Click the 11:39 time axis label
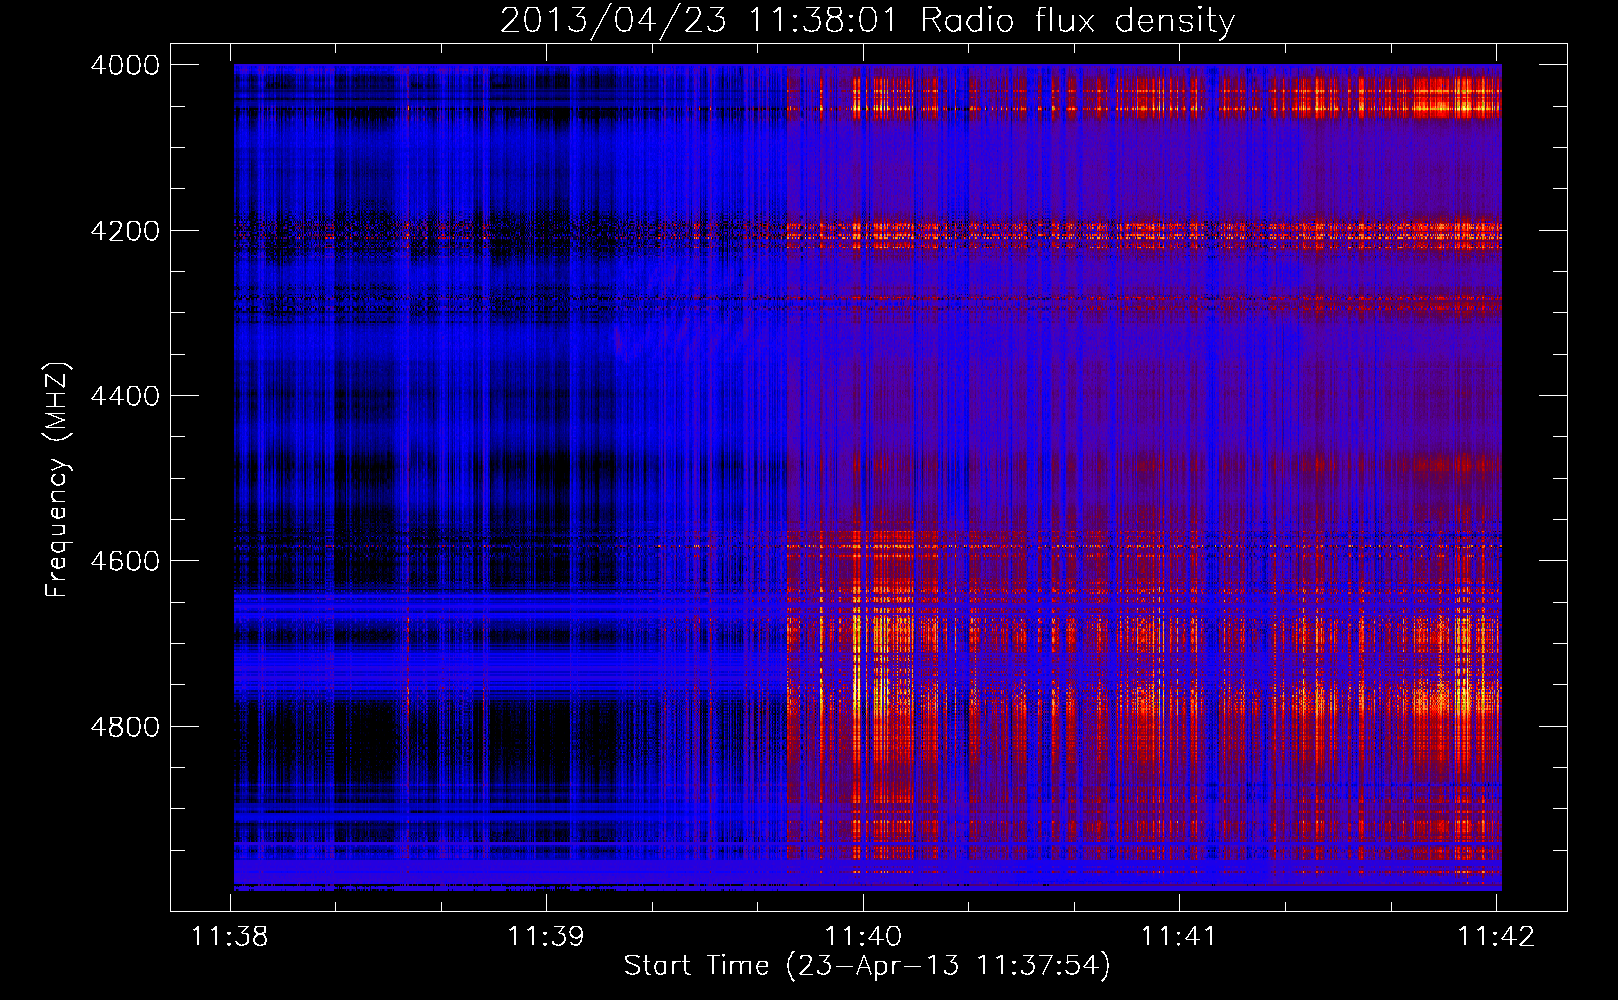 pyautogui.click(x=546, y=937)
